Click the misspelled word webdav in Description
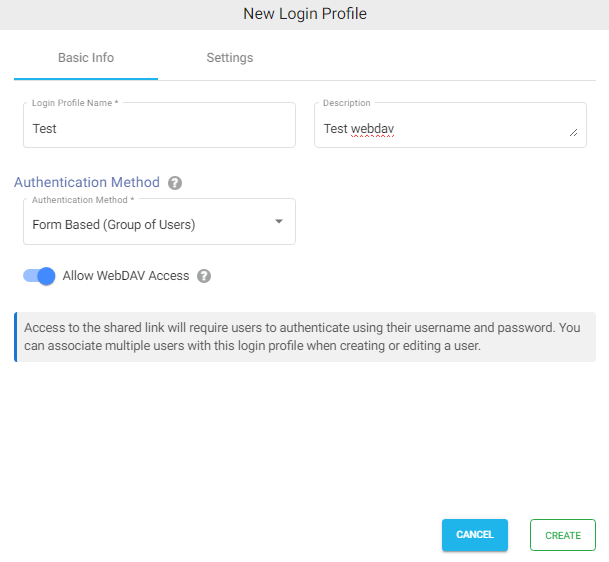The image size is (609, 562). 372,129
